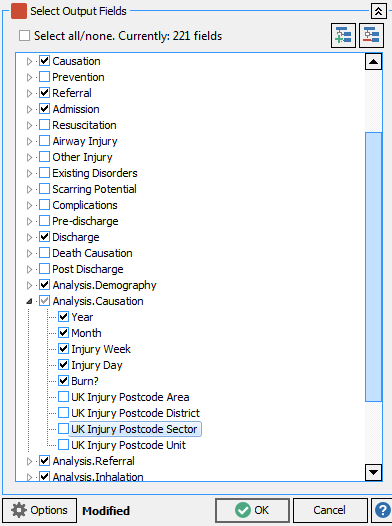The width and height of the screenshot is (392, 526).
Task: Check UK Injury Postcode Sector checkbox
Action: 63,429
